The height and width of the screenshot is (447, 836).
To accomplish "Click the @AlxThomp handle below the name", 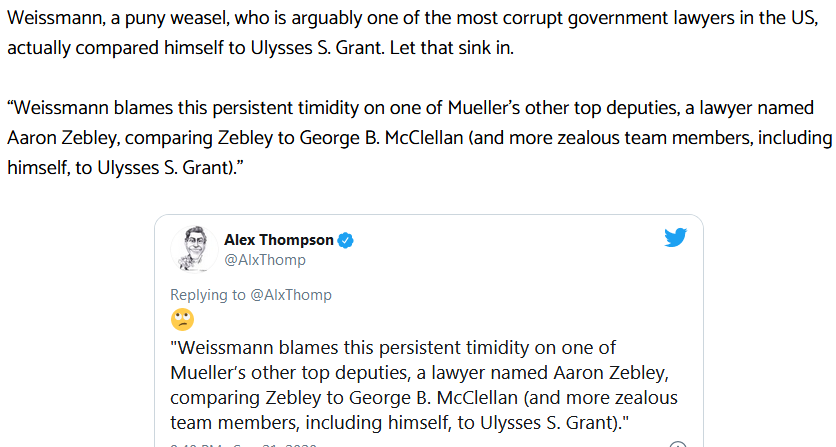I will [x=265, y=260].
